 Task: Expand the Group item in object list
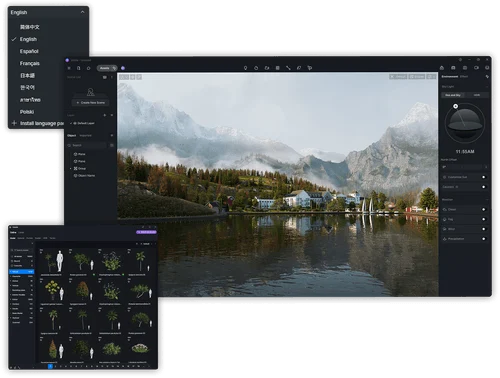point(71,169)
